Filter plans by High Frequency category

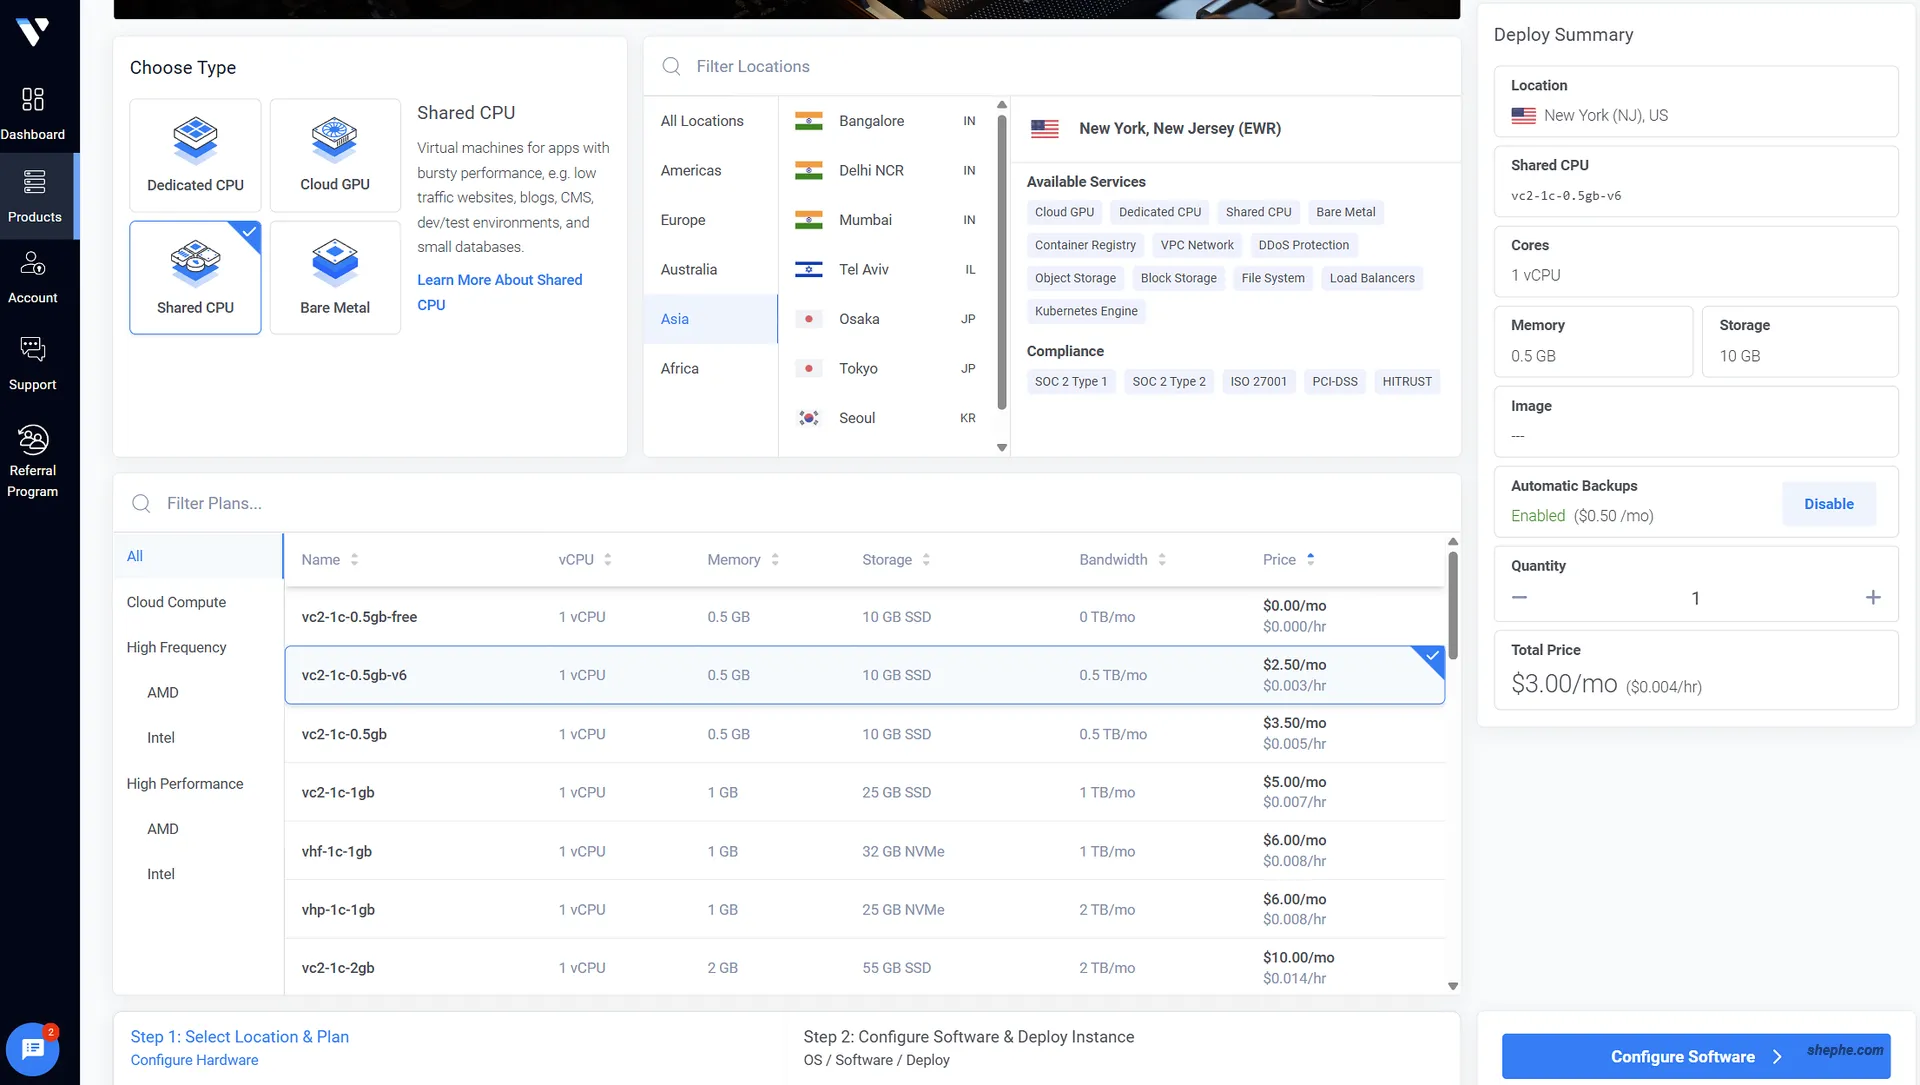pos(177,647)
